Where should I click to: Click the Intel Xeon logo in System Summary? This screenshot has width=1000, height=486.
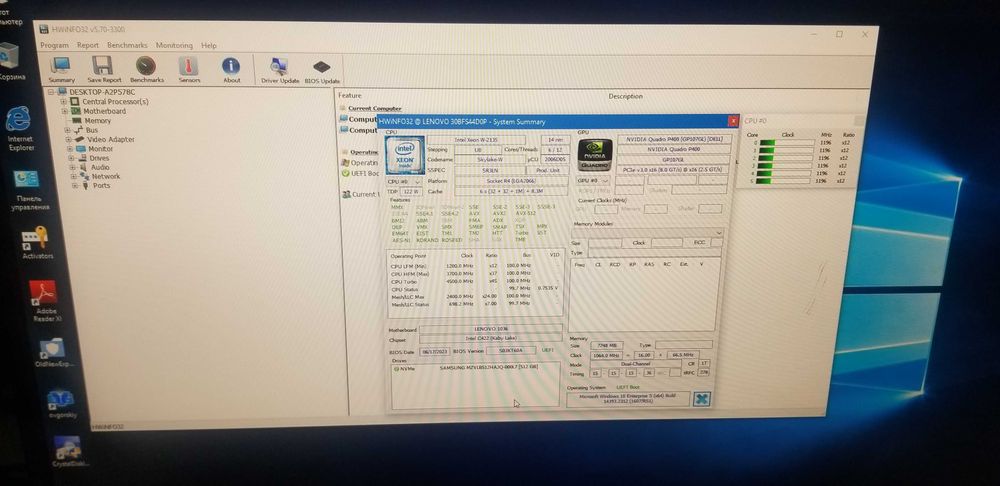pos(405,154)
